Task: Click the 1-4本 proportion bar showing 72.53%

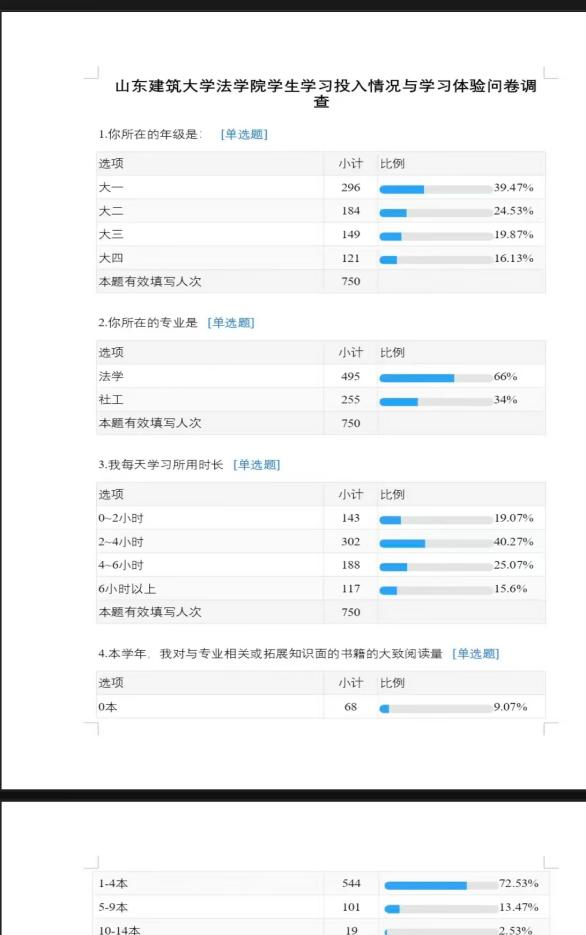Action: click(441, 886)
